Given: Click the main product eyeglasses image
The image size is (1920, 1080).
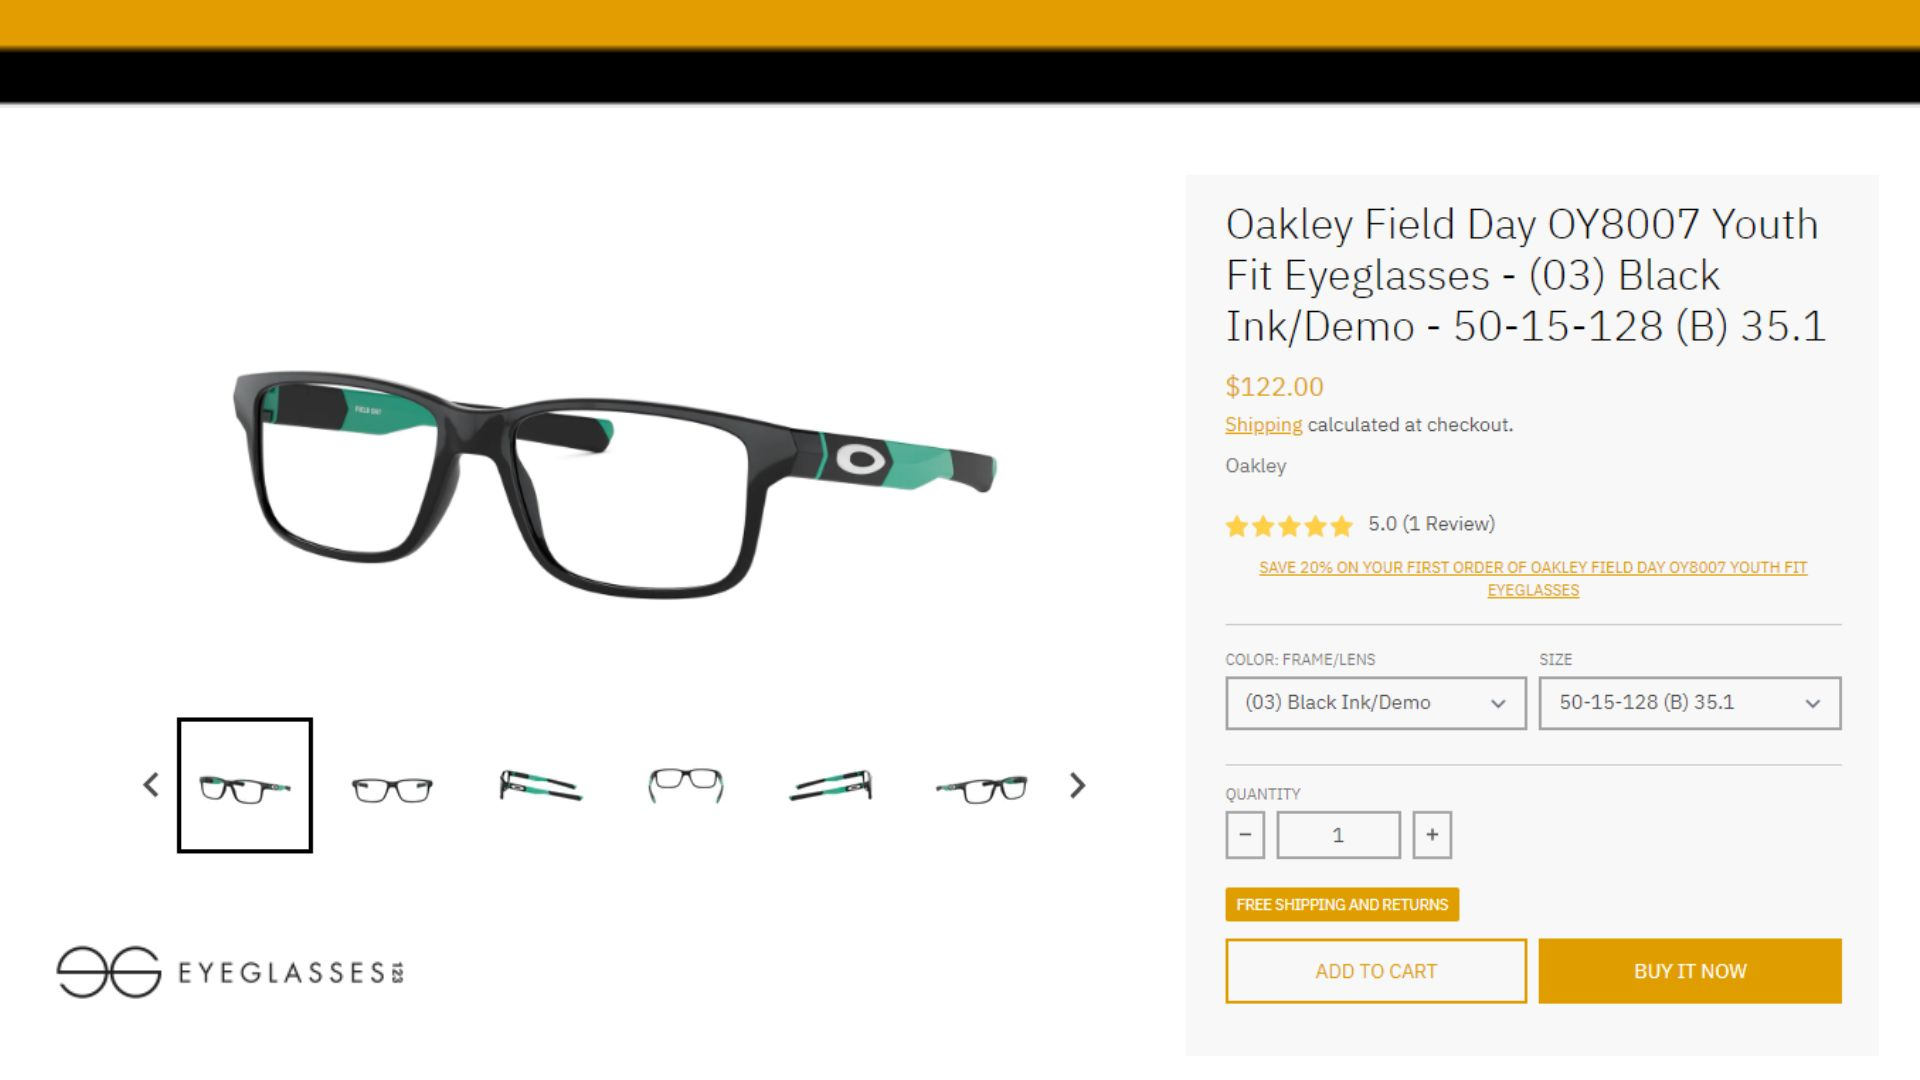Looking at the screenshot, I should pos(614,484).
